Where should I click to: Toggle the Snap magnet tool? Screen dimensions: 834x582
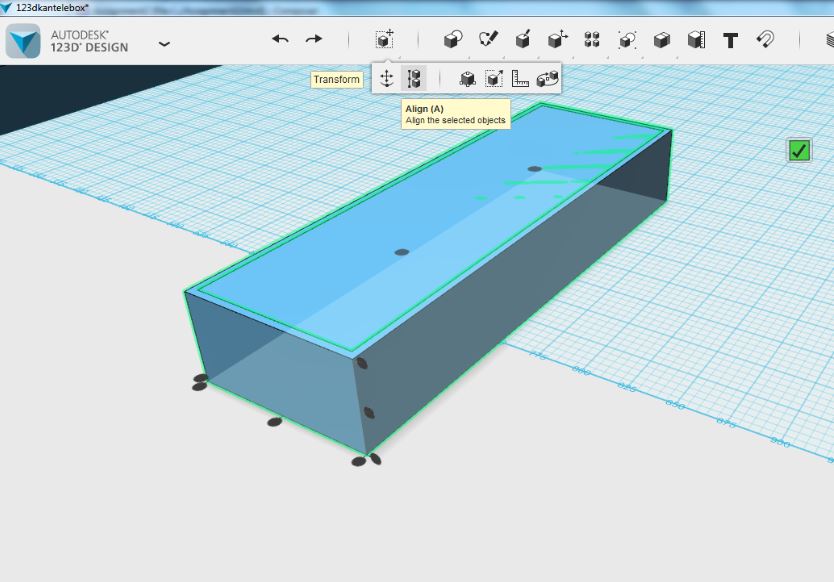765,39
